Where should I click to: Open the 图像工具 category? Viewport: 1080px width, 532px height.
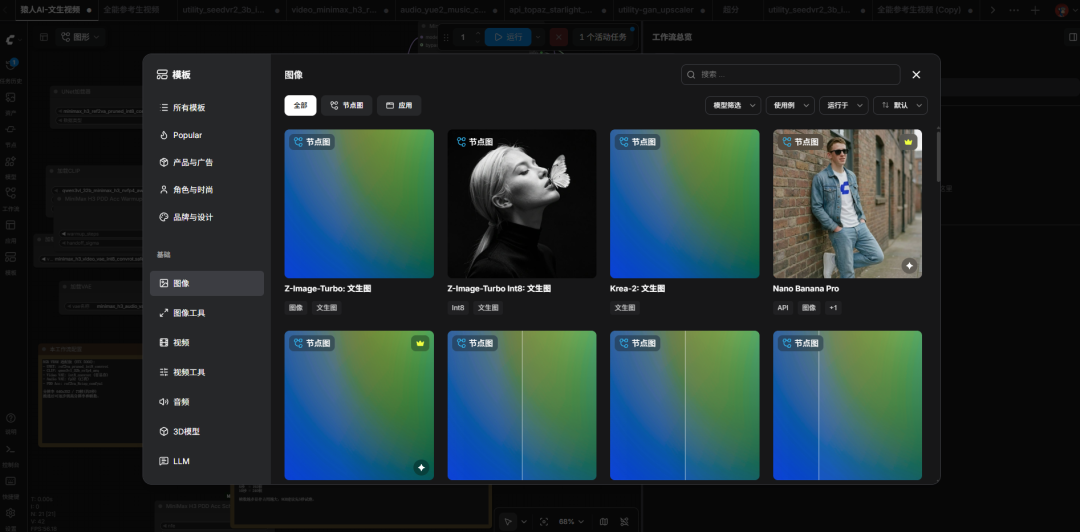[x=207, y=313]
